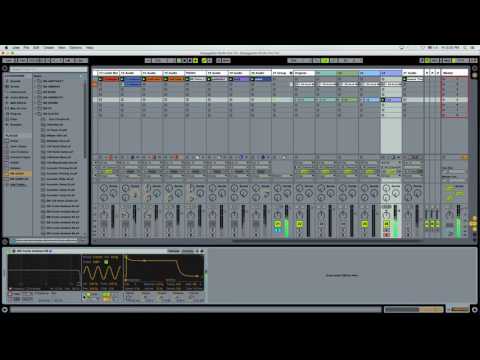Toggle Detail View button at bottom right
The width and height of the screenshot is (480, 360).
pyautogui.click(x=474, y=310)
